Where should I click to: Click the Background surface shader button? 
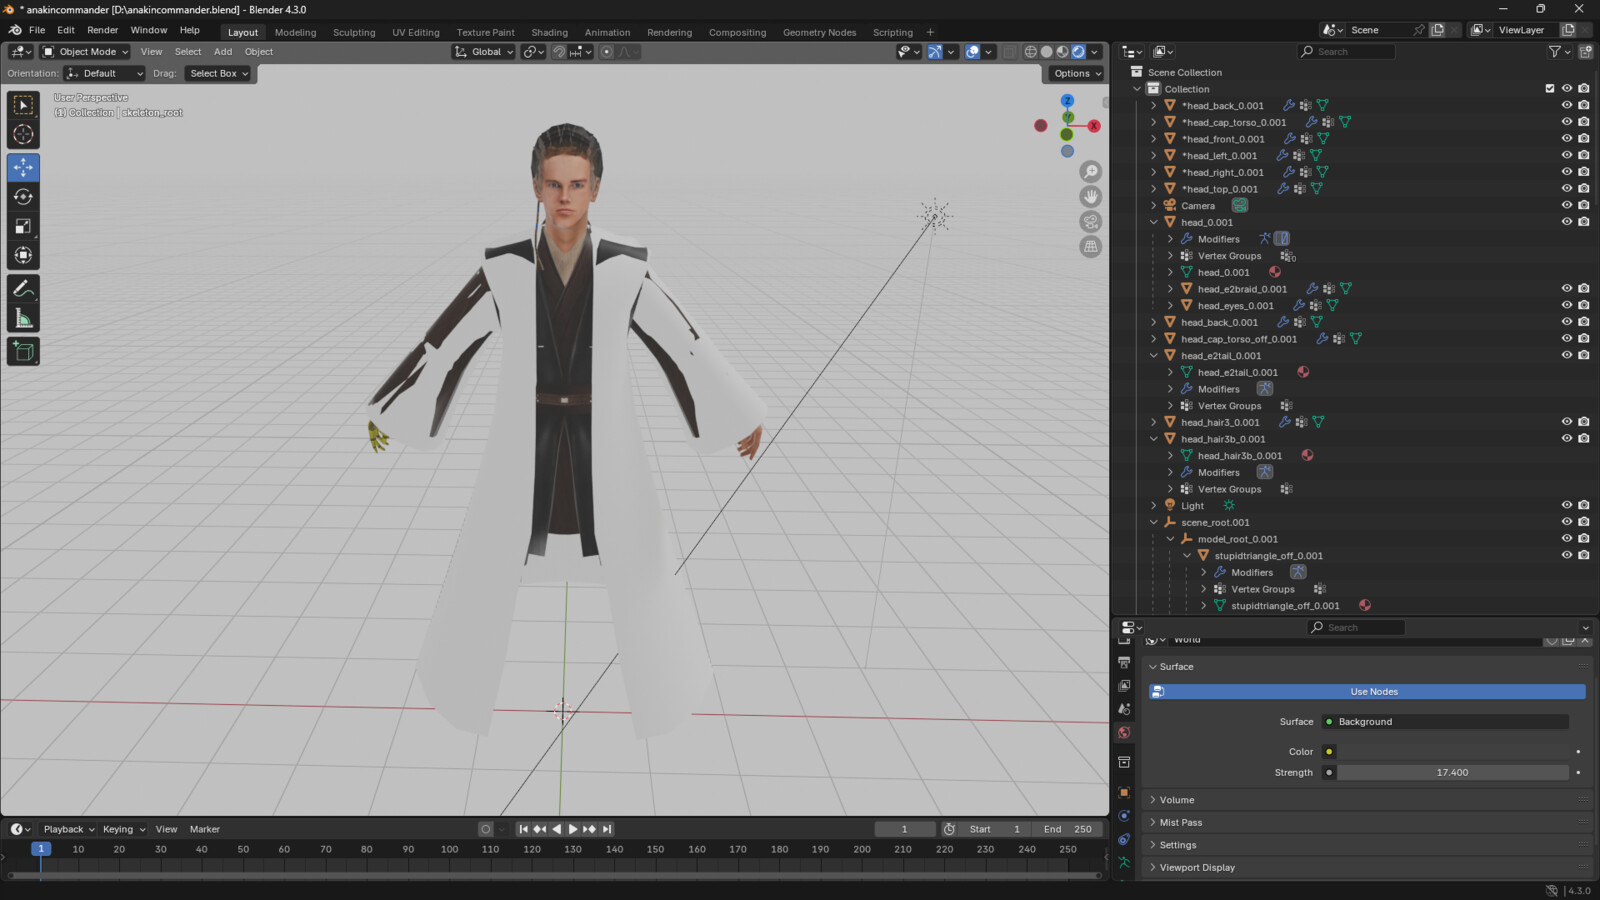(x=1445, y=722)
